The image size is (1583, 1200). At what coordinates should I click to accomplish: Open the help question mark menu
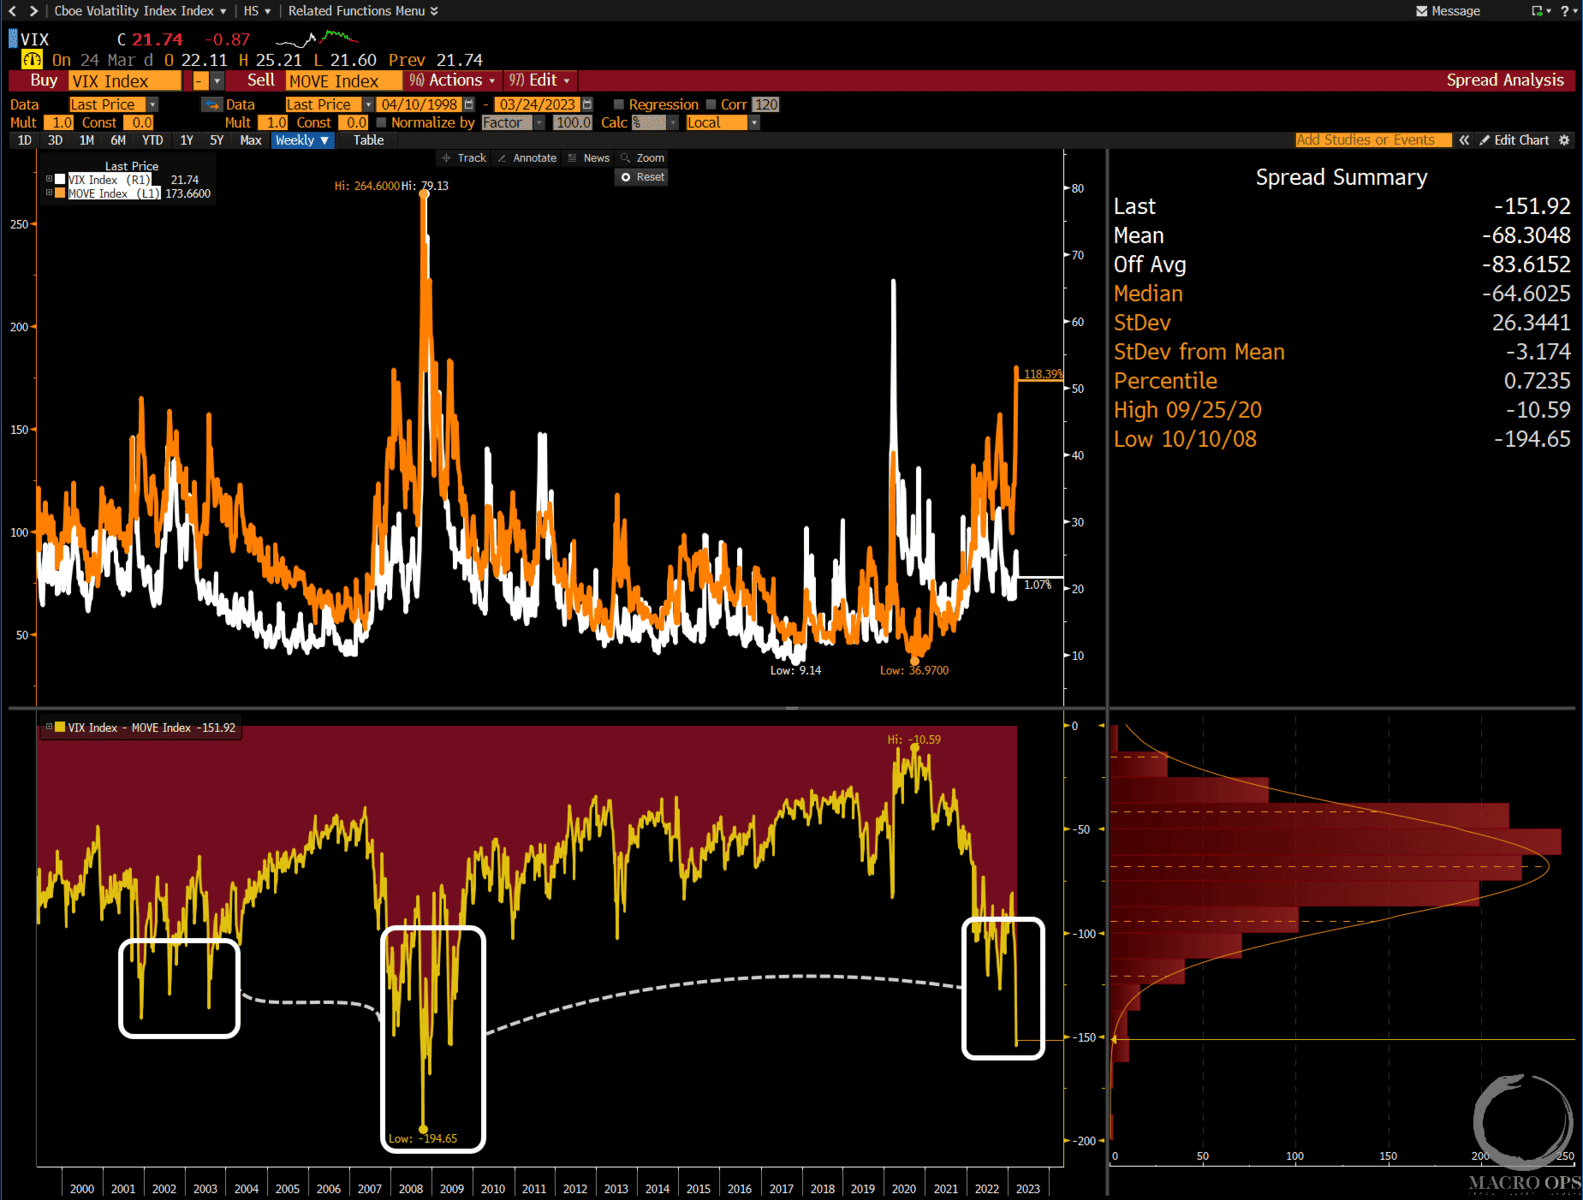[x=1569, y=11]
